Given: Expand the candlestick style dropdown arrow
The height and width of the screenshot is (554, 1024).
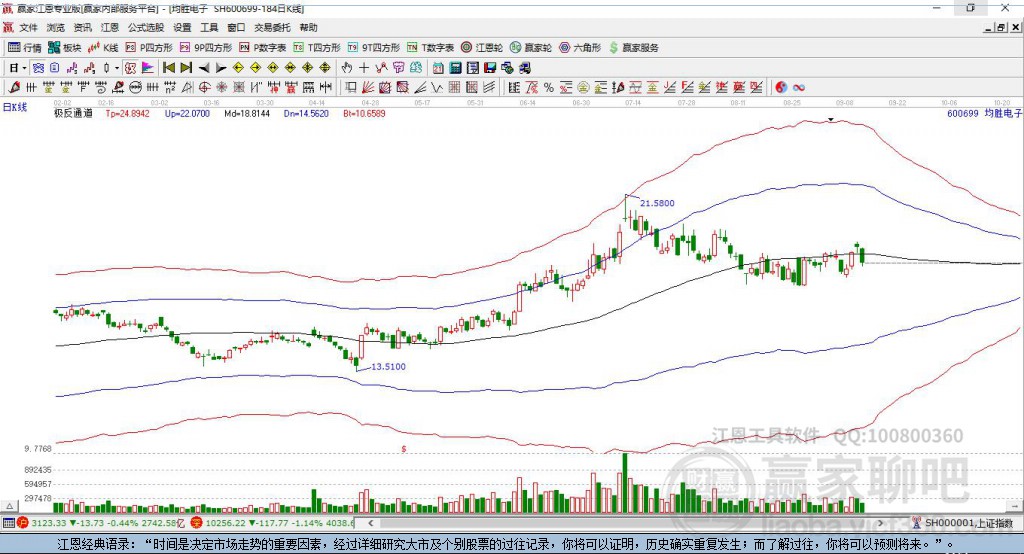Looking at the screenshot, I should point(117,68).
